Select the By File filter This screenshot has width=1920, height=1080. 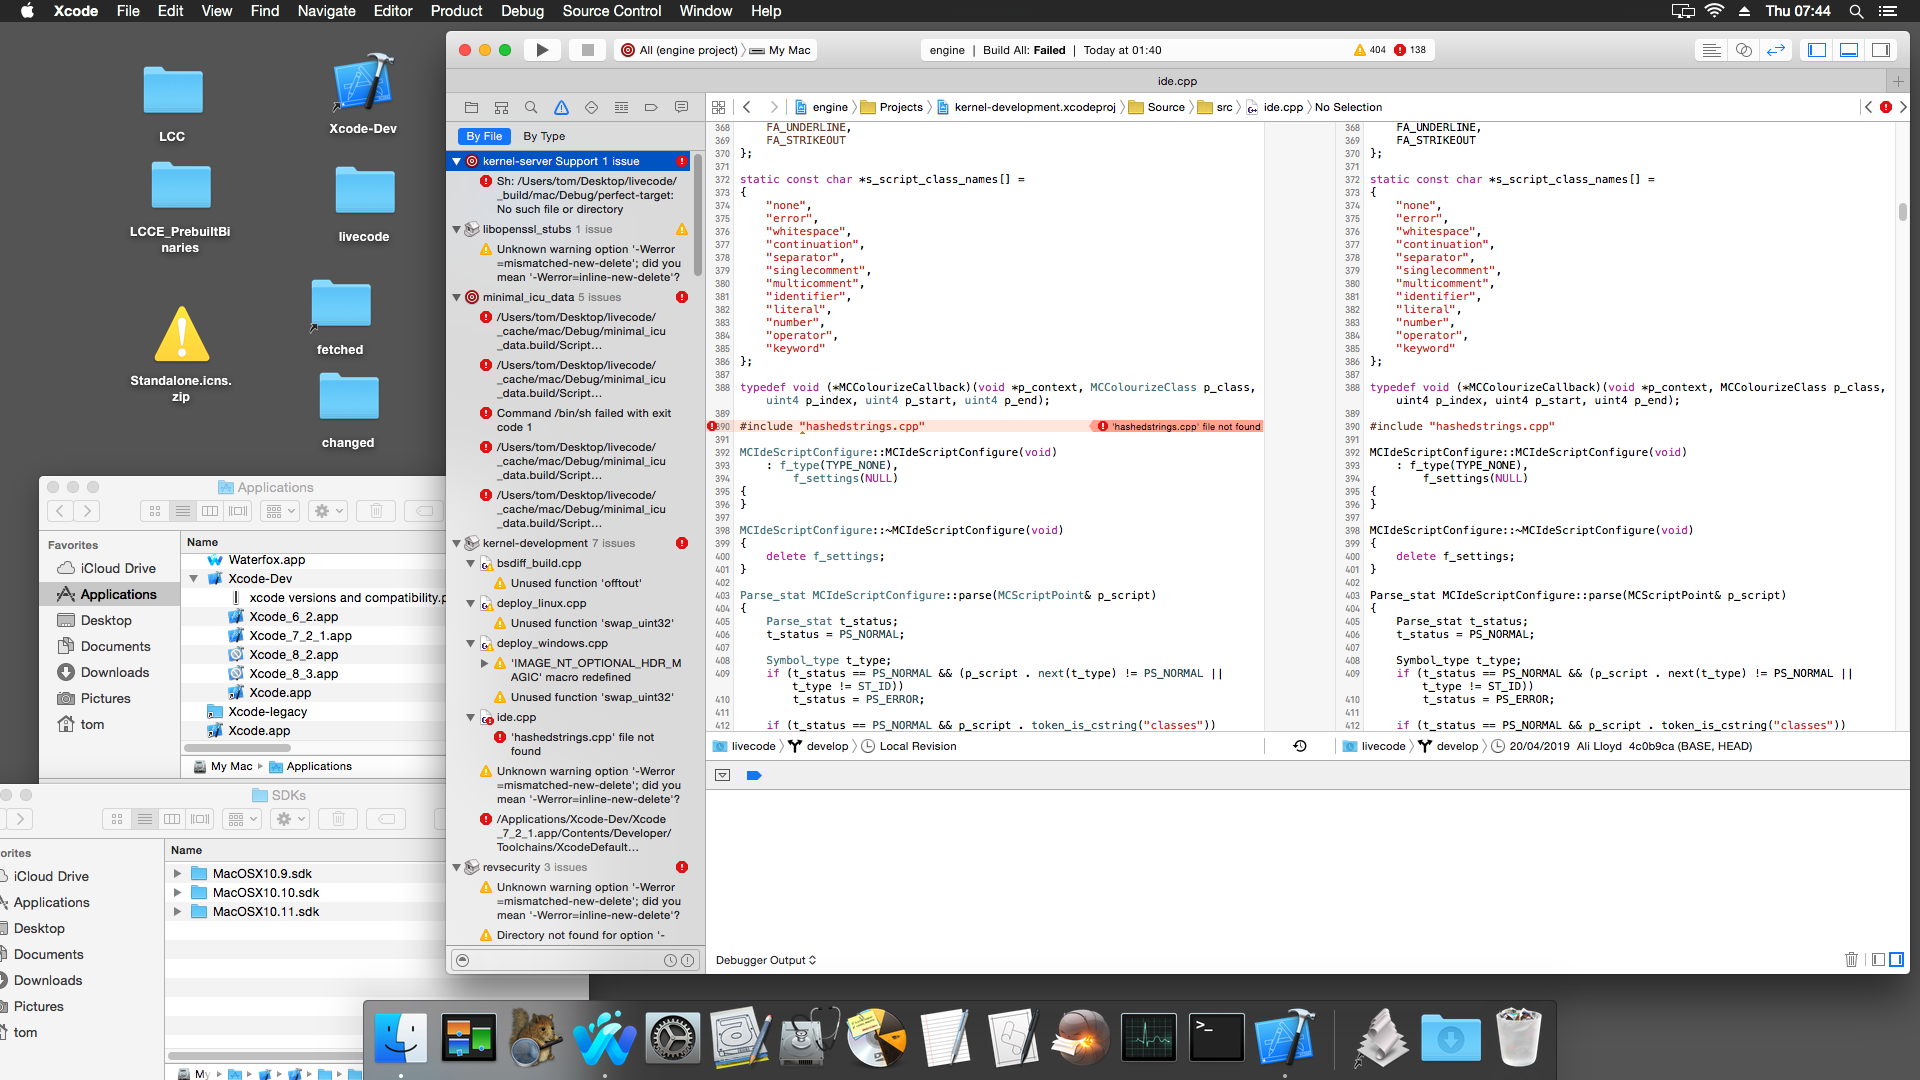point(484,136)
